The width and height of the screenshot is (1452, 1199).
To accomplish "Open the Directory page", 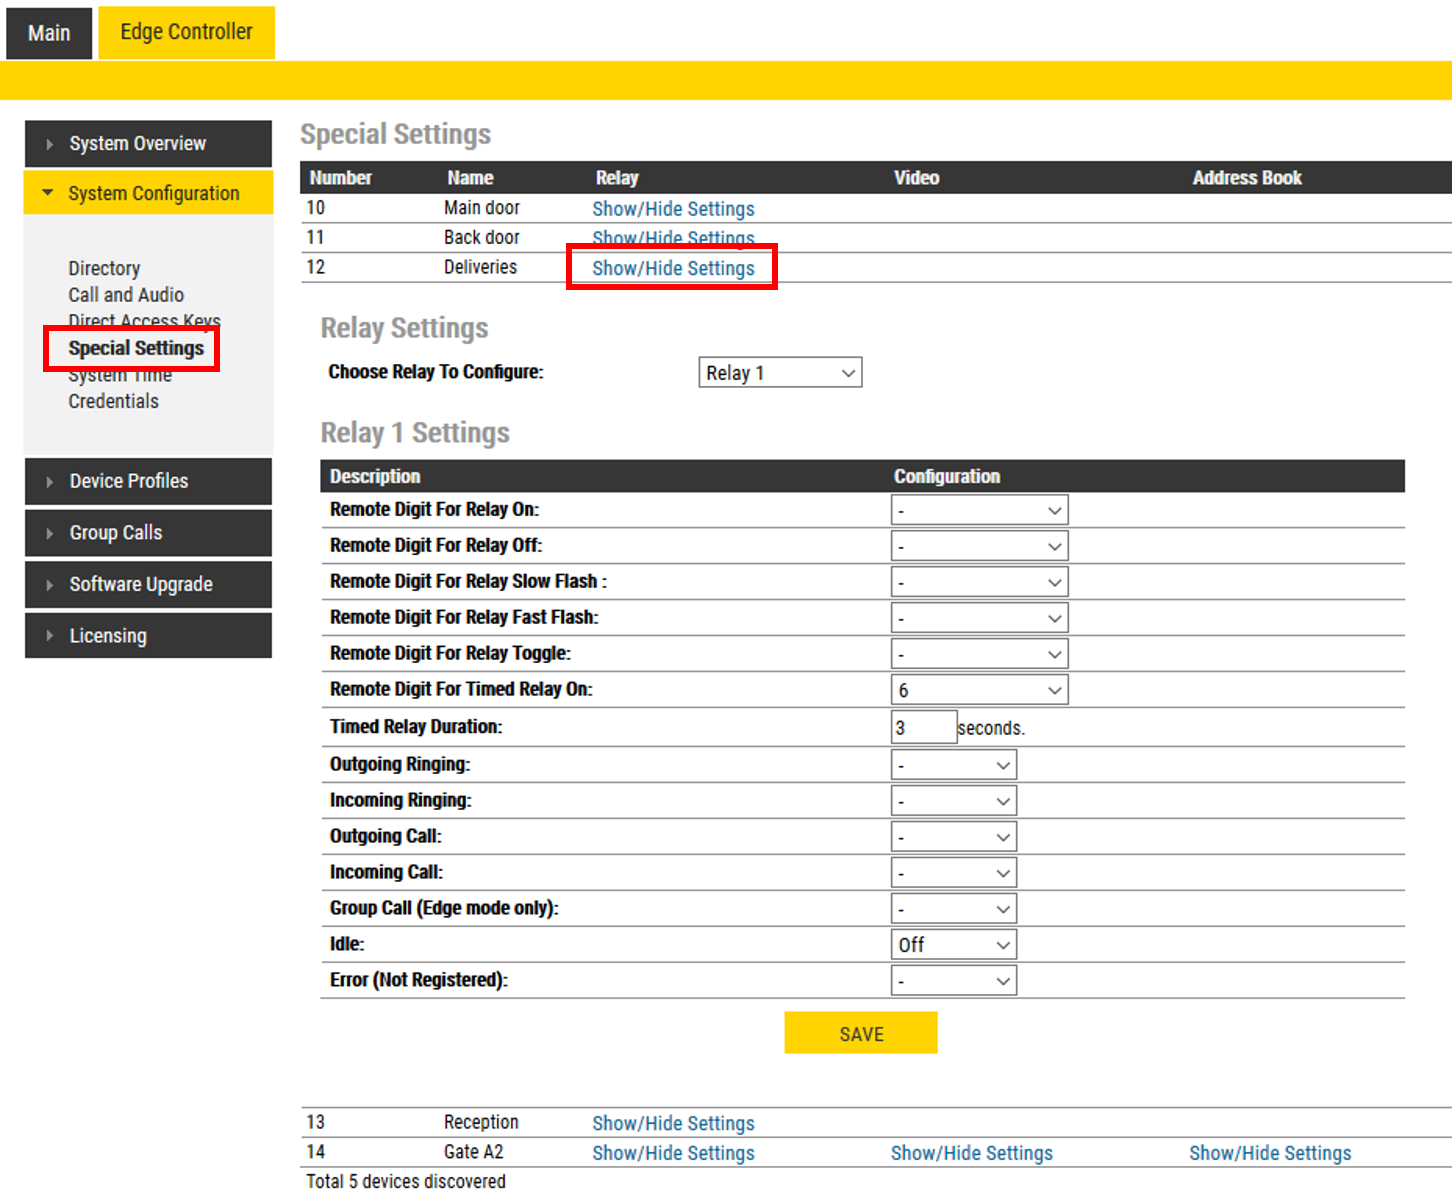I will 104,268.
